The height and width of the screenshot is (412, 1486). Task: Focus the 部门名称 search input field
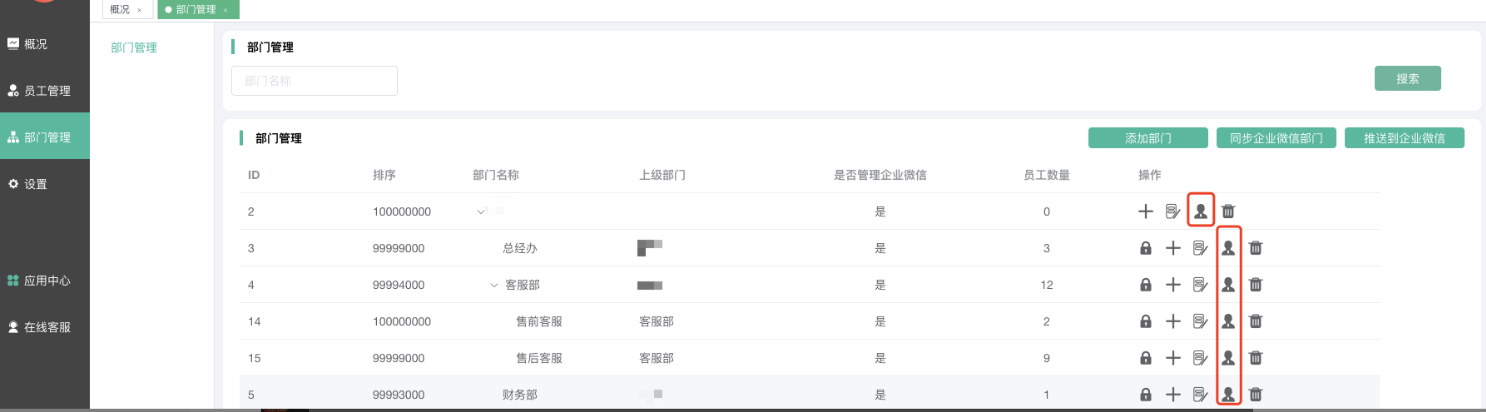(314, 81)
